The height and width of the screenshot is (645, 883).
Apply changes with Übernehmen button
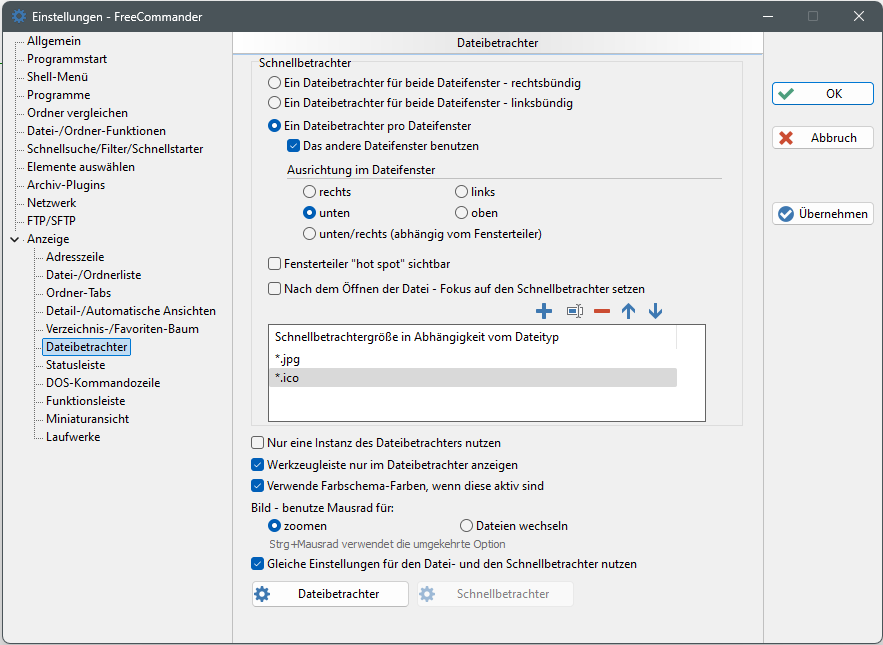823,214
